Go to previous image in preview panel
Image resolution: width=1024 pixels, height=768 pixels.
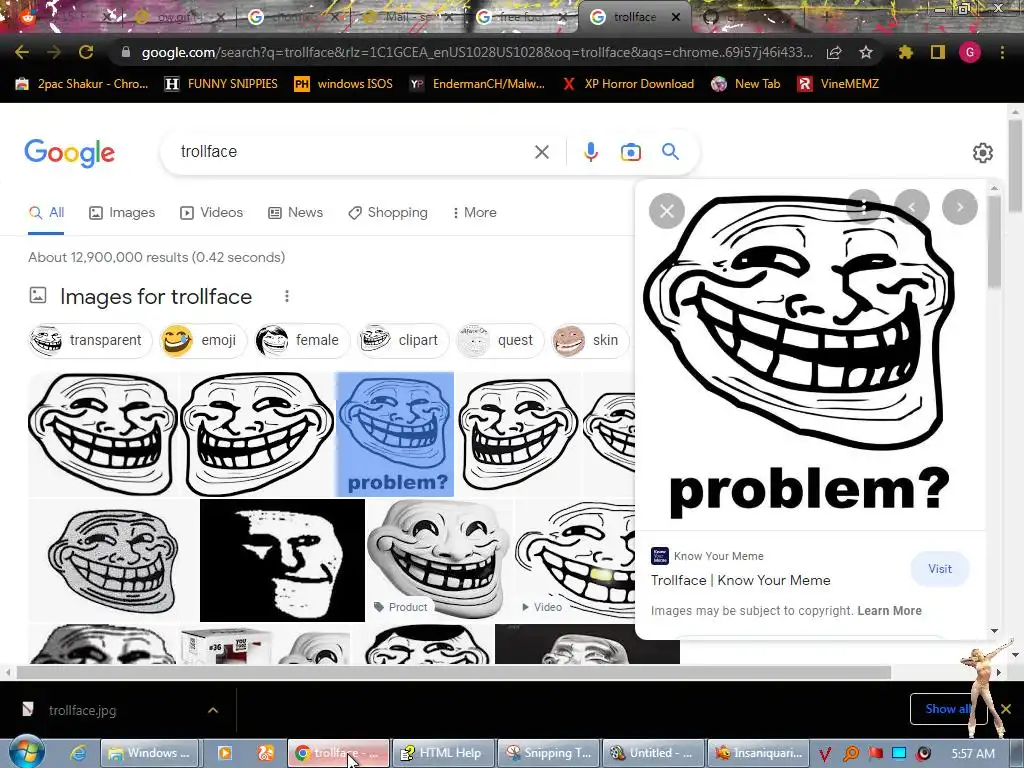click(912, 207)
